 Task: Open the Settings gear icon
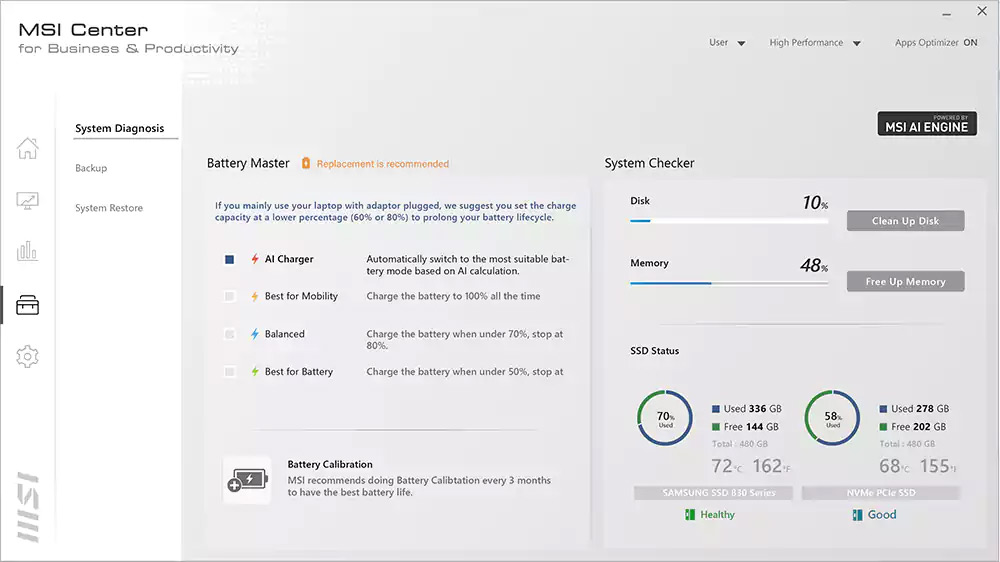[x=28, y=356]
